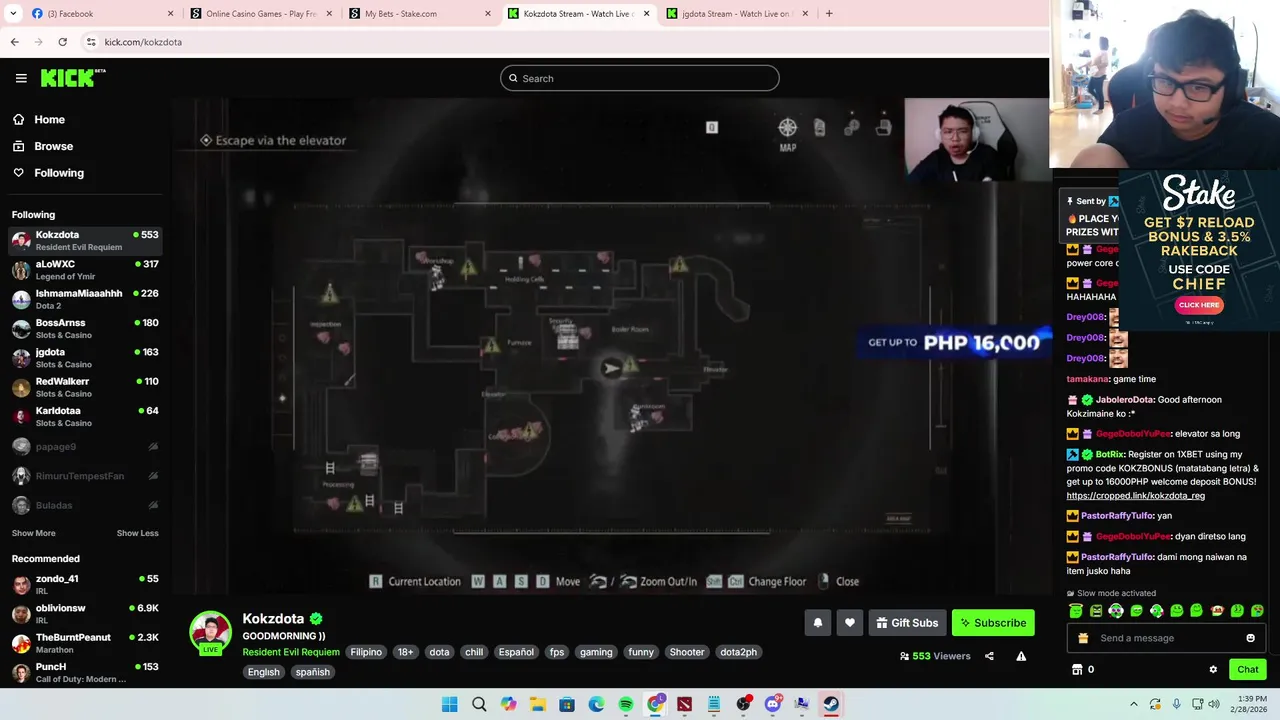1280x720 pixels.
Task: Open the Kick hamburger menu
Action: coord(21,78)
